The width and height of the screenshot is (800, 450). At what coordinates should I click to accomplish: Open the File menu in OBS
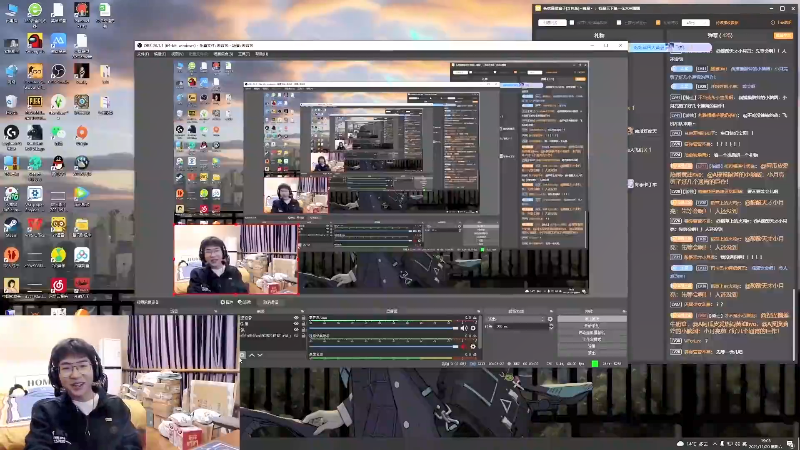143,54
